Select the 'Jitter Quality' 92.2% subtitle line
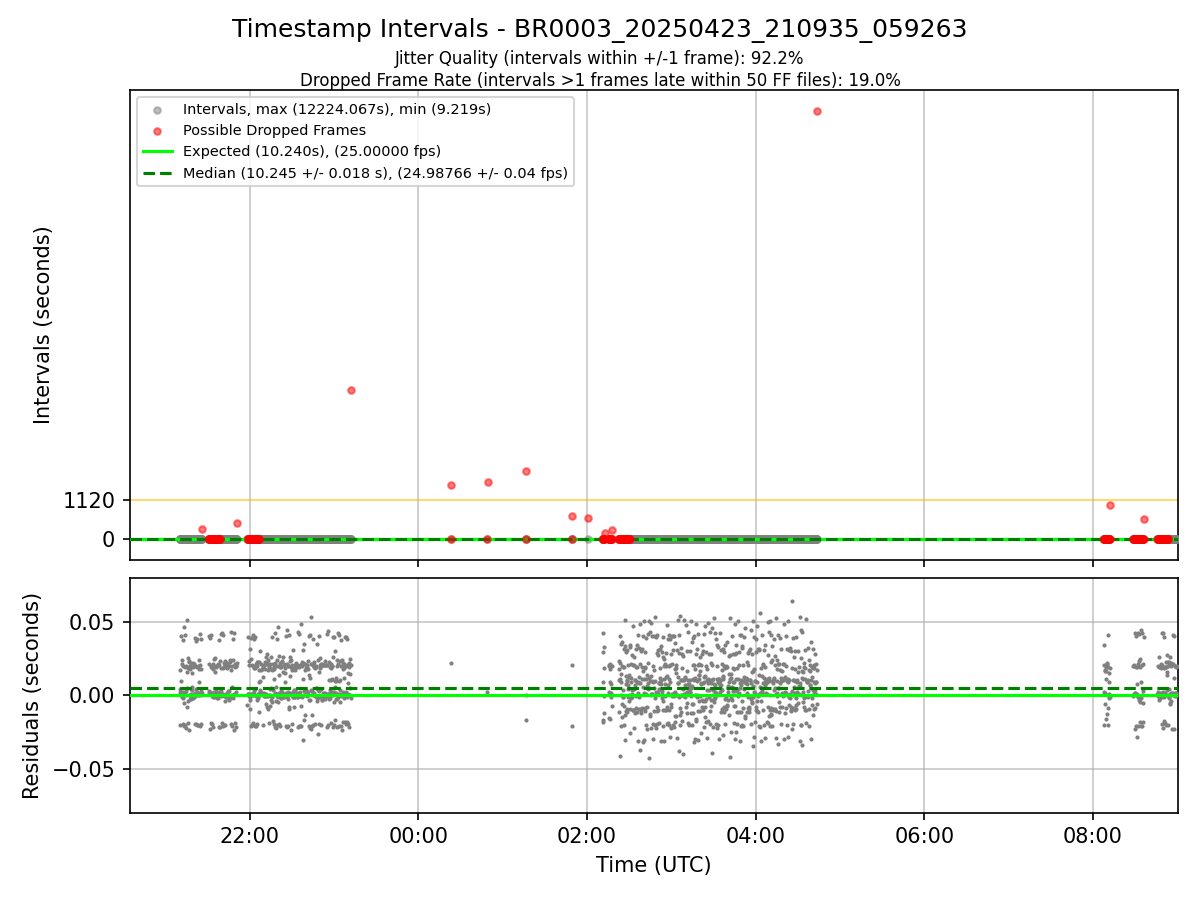 (599, 58)
